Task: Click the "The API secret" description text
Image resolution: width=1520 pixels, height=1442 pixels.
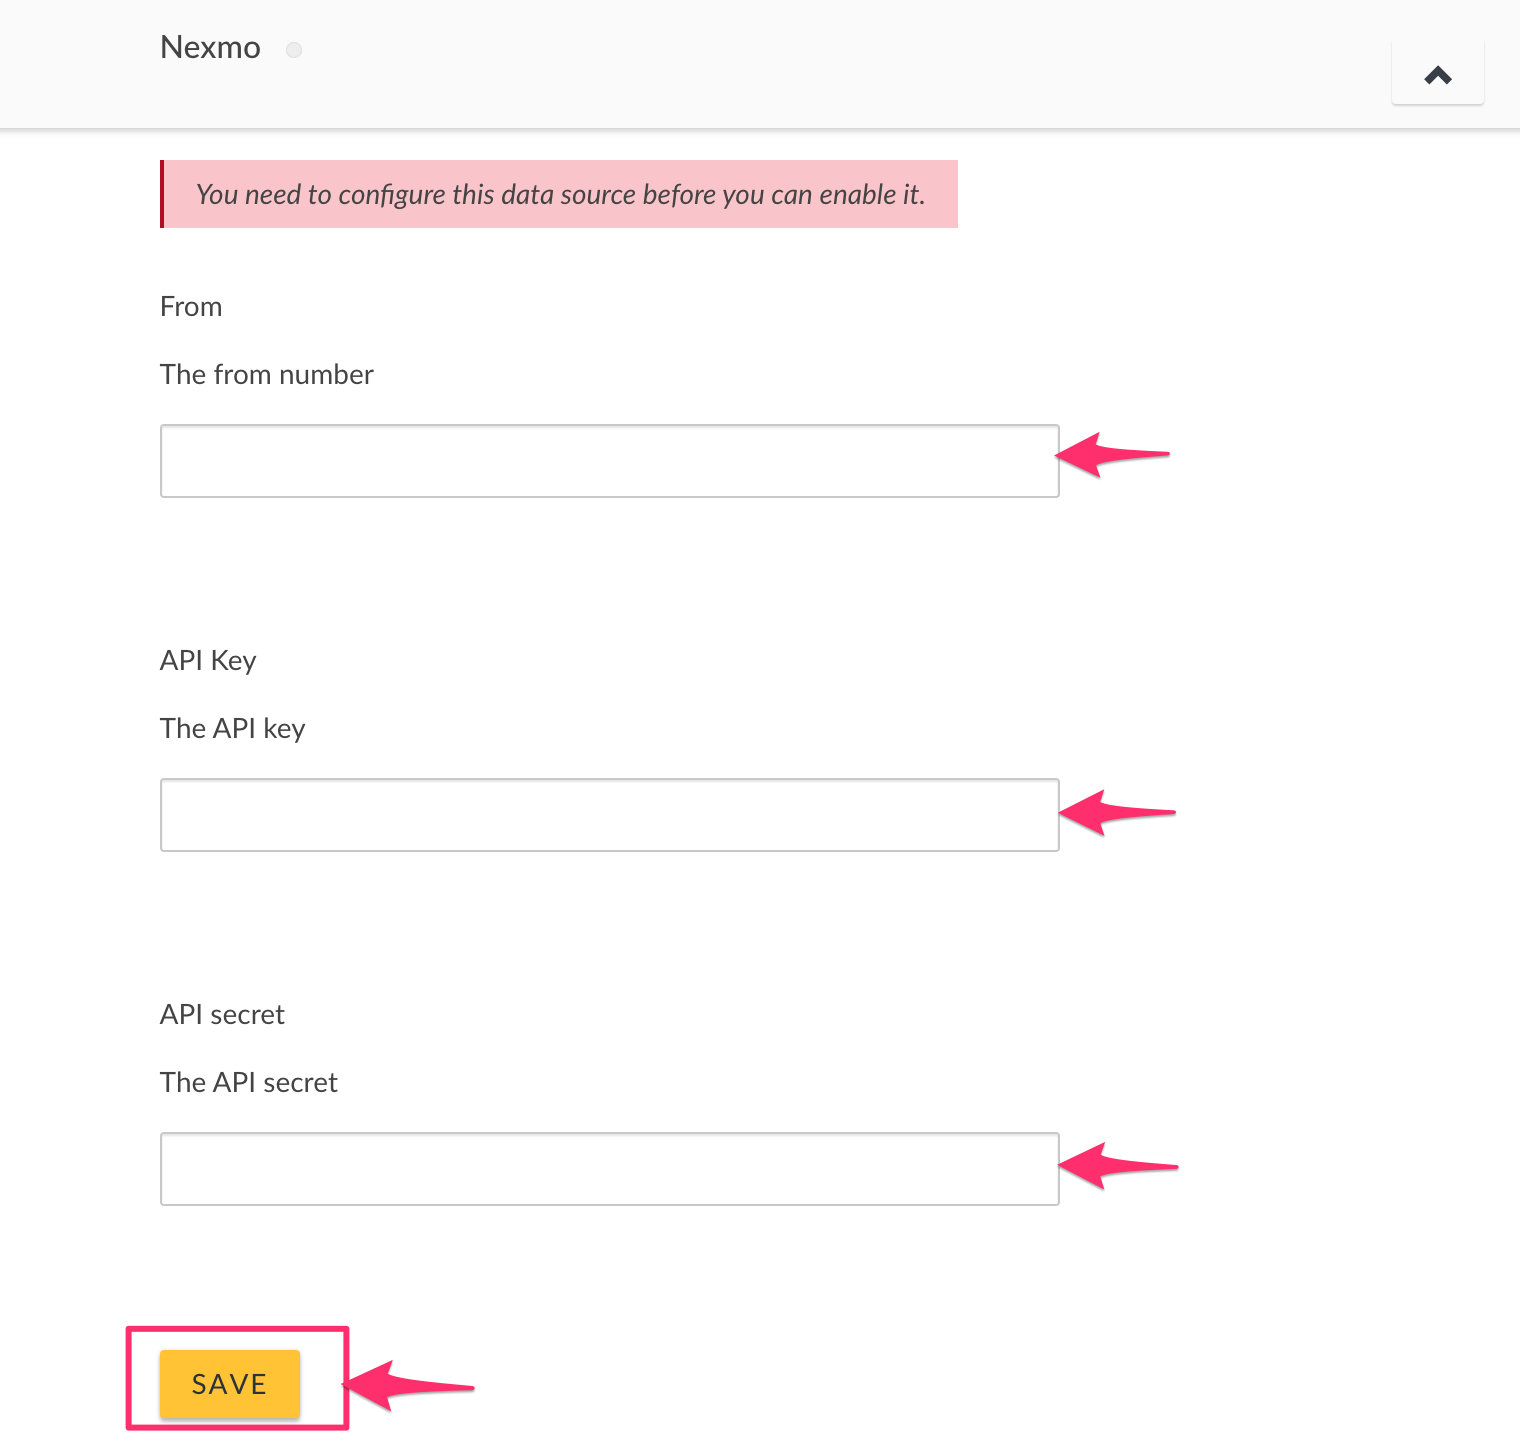Action: click(x=249, y=1083)
